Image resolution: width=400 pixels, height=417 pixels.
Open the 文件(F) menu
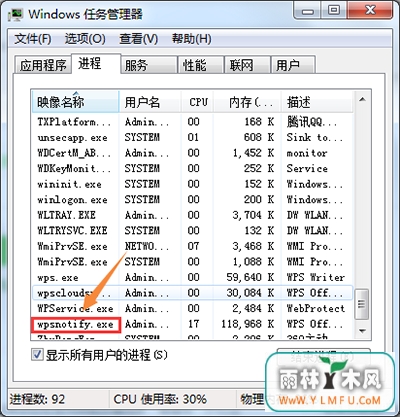tap(32, 39)
